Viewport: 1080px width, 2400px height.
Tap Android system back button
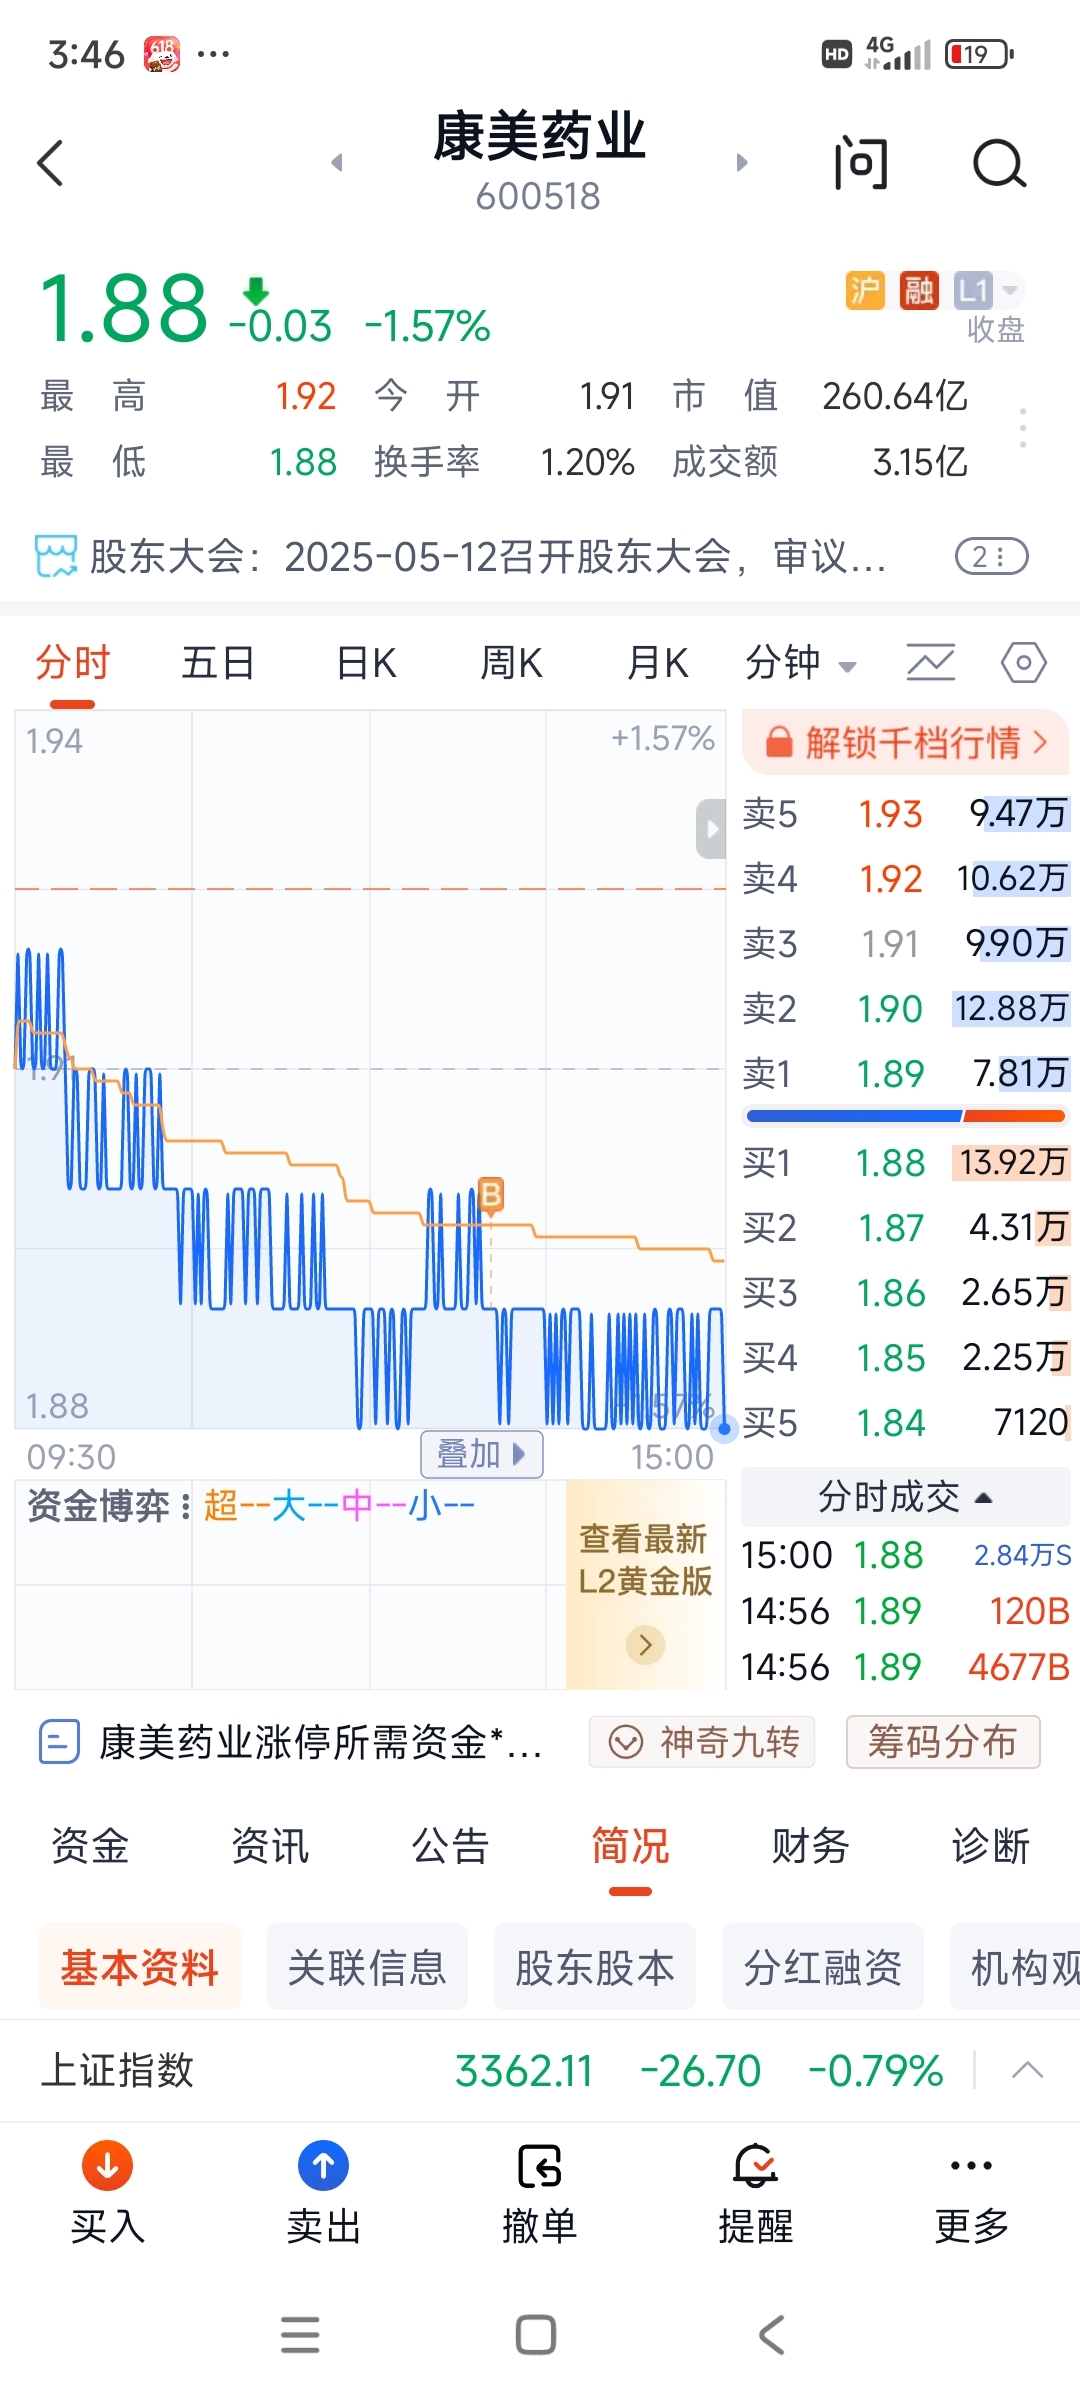point(772,2335)
